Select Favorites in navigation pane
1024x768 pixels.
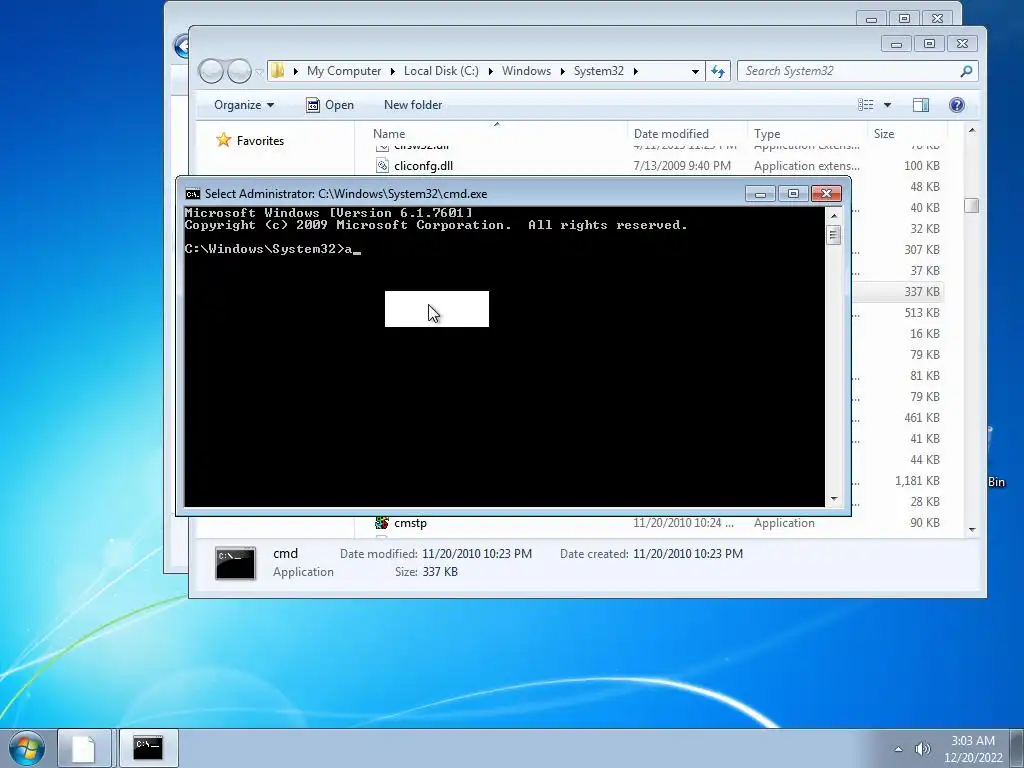[260, 140]
